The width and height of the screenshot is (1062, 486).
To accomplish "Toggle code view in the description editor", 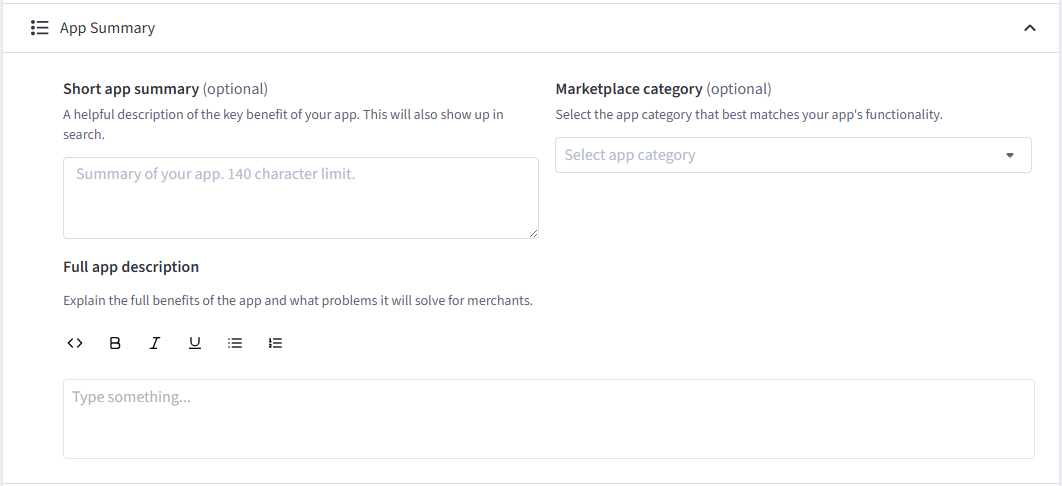I will click(75, 343).
